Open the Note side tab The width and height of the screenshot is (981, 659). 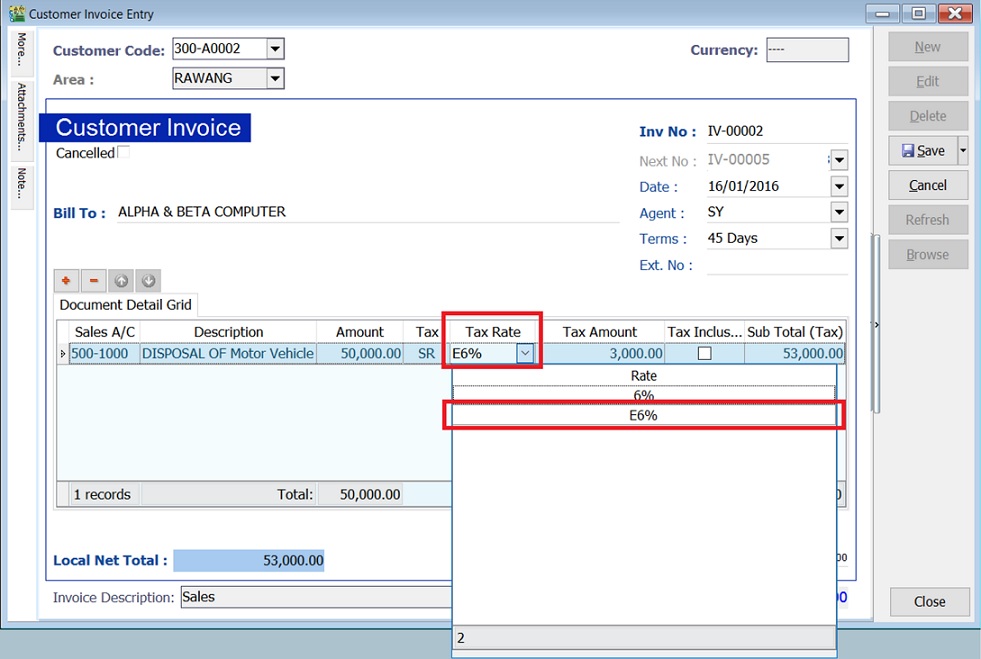22,183
